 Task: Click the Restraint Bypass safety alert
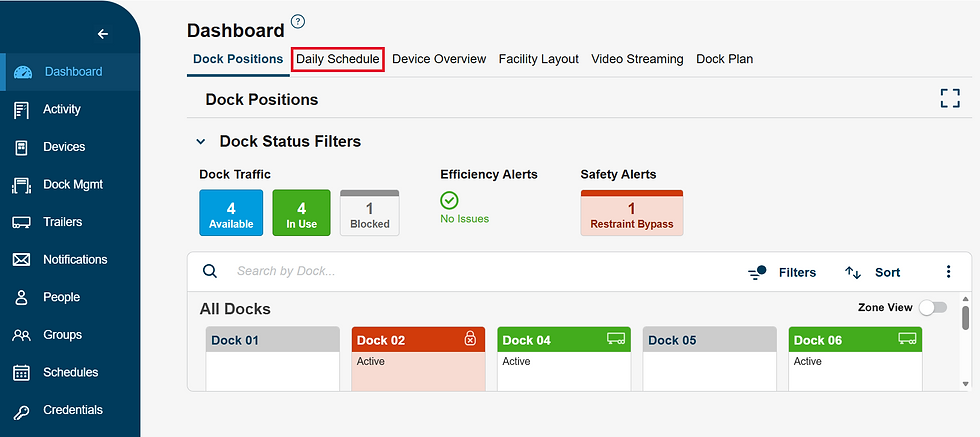[x=631, y=213]
